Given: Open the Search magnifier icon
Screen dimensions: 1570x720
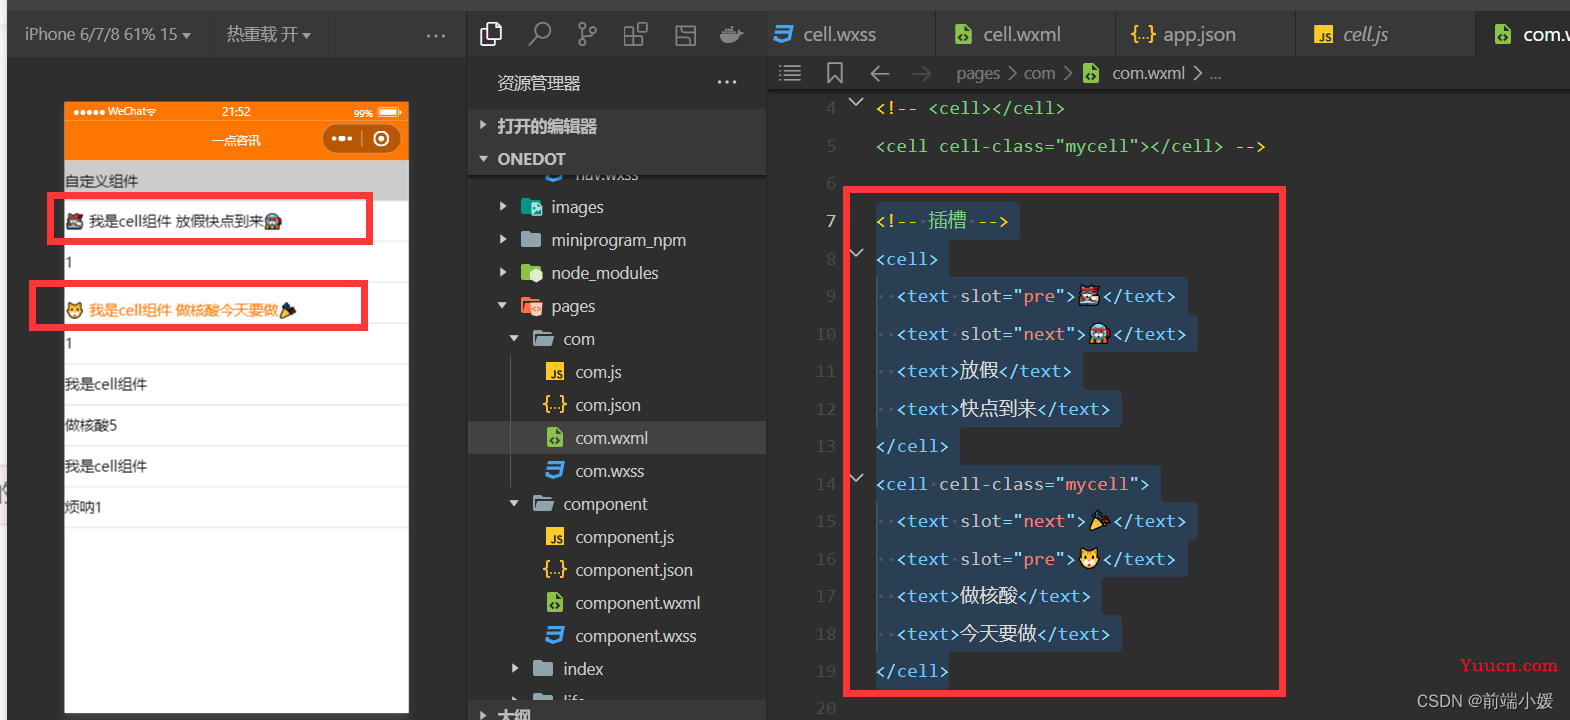Looking at the screenshot, I should 540,35.
